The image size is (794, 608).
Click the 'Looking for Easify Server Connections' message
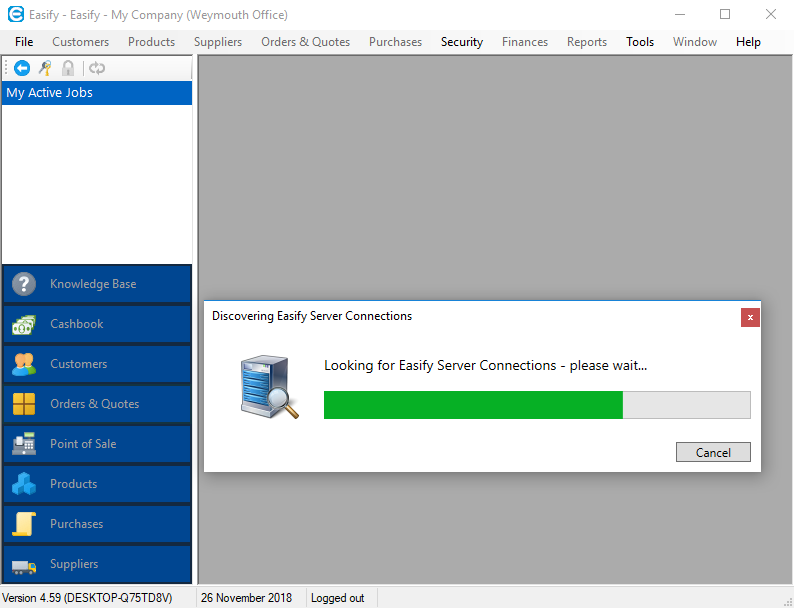pyautogui.click(x=486, y=366)
